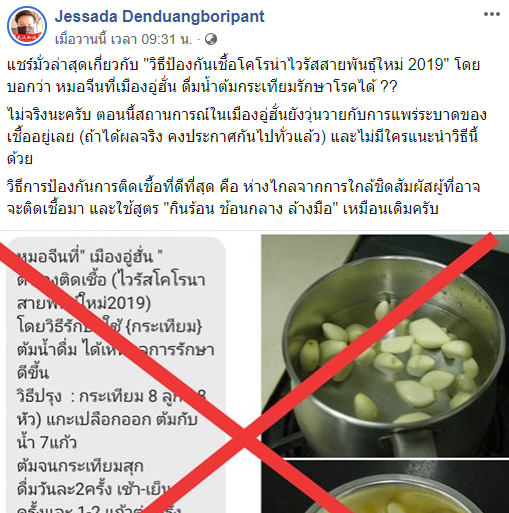Click the {กระเทียม} text in the chat image

[x=164, y=327]
